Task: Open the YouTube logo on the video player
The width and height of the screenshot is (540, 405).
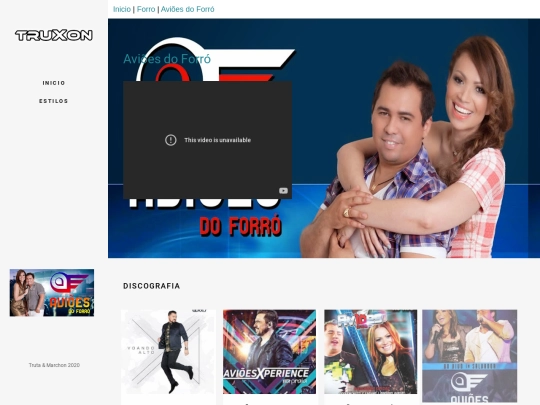Action: click(x=283, y=190)
